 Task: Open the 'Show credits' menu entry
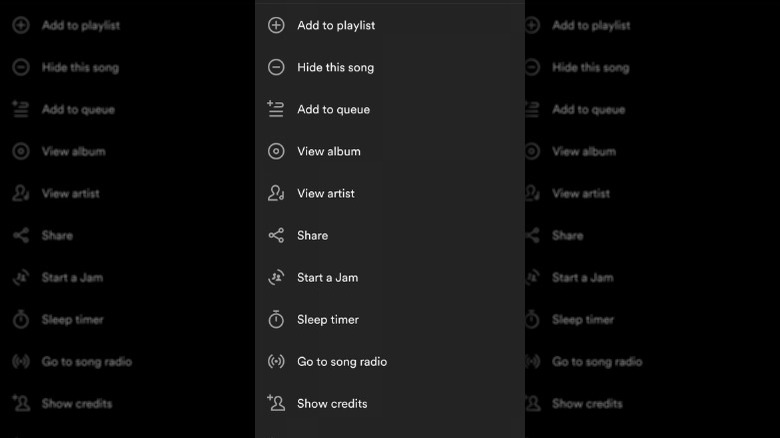(x=332, y=403)
